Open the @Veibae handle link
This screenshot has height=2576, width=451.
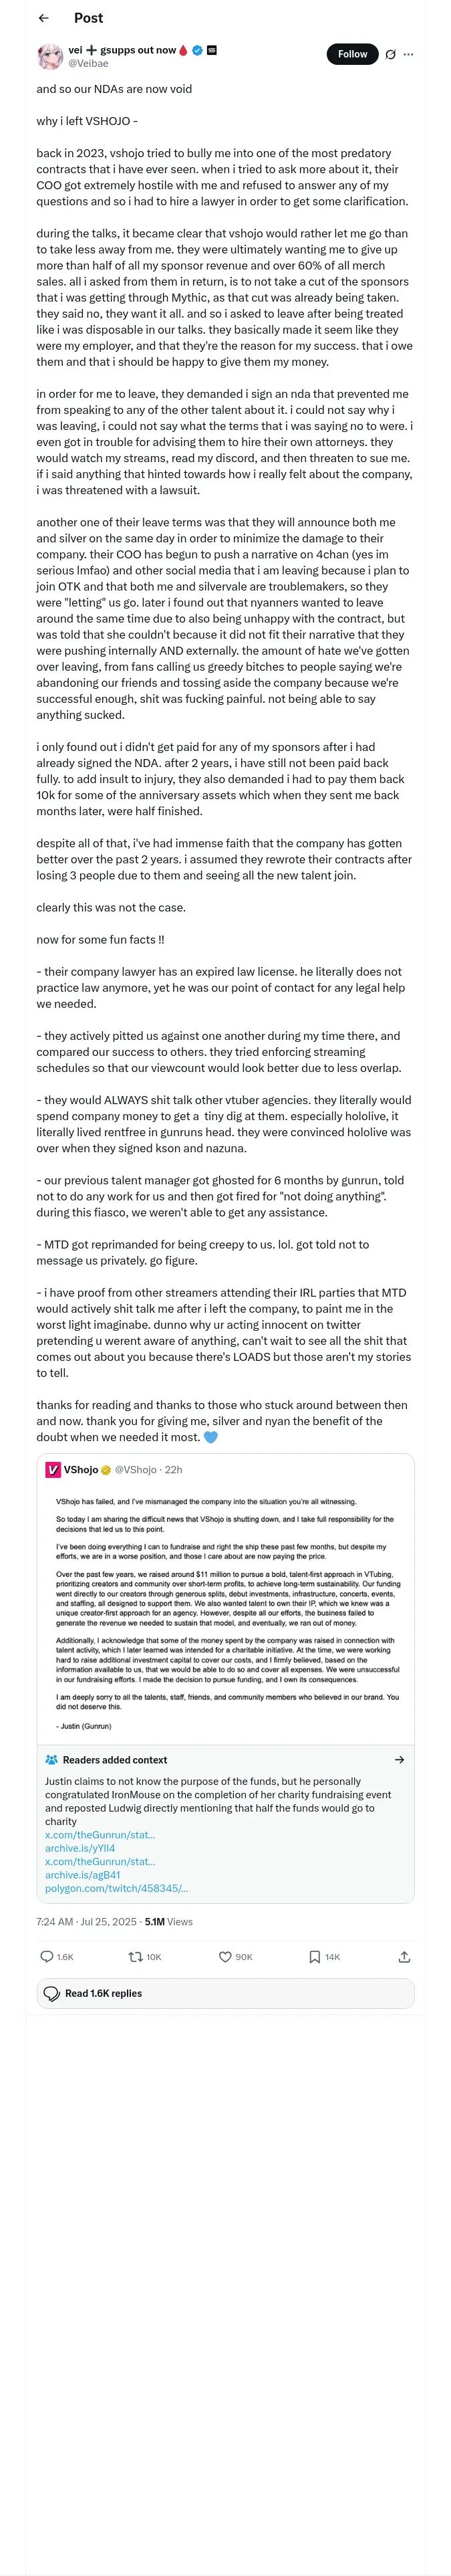point(88,63)
